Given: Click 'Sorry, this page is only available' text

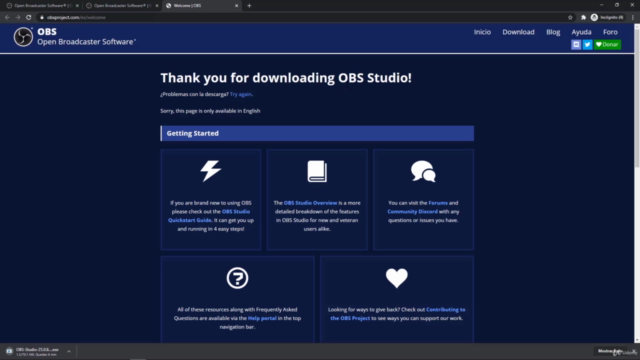Looking at the screenshot, I should (210, 111).
